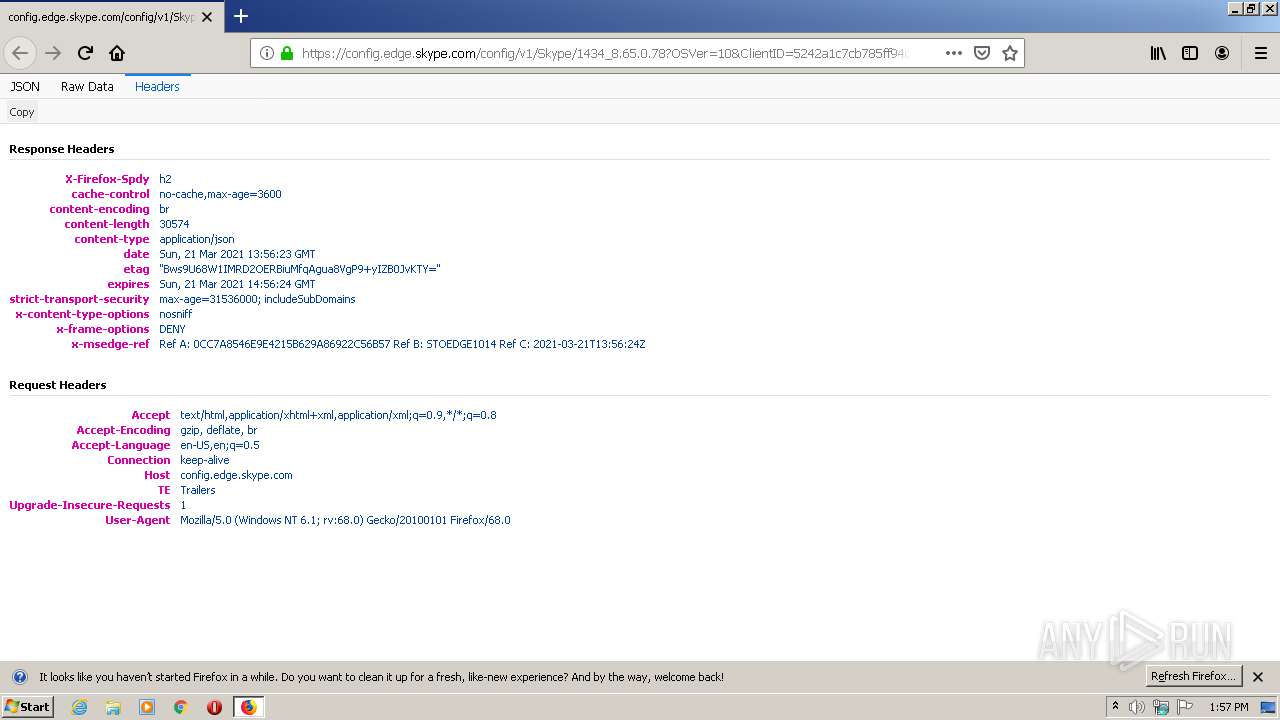Show hidden tray icons arrow
The image size is (1280, 720).
[x=1115, y=707]
